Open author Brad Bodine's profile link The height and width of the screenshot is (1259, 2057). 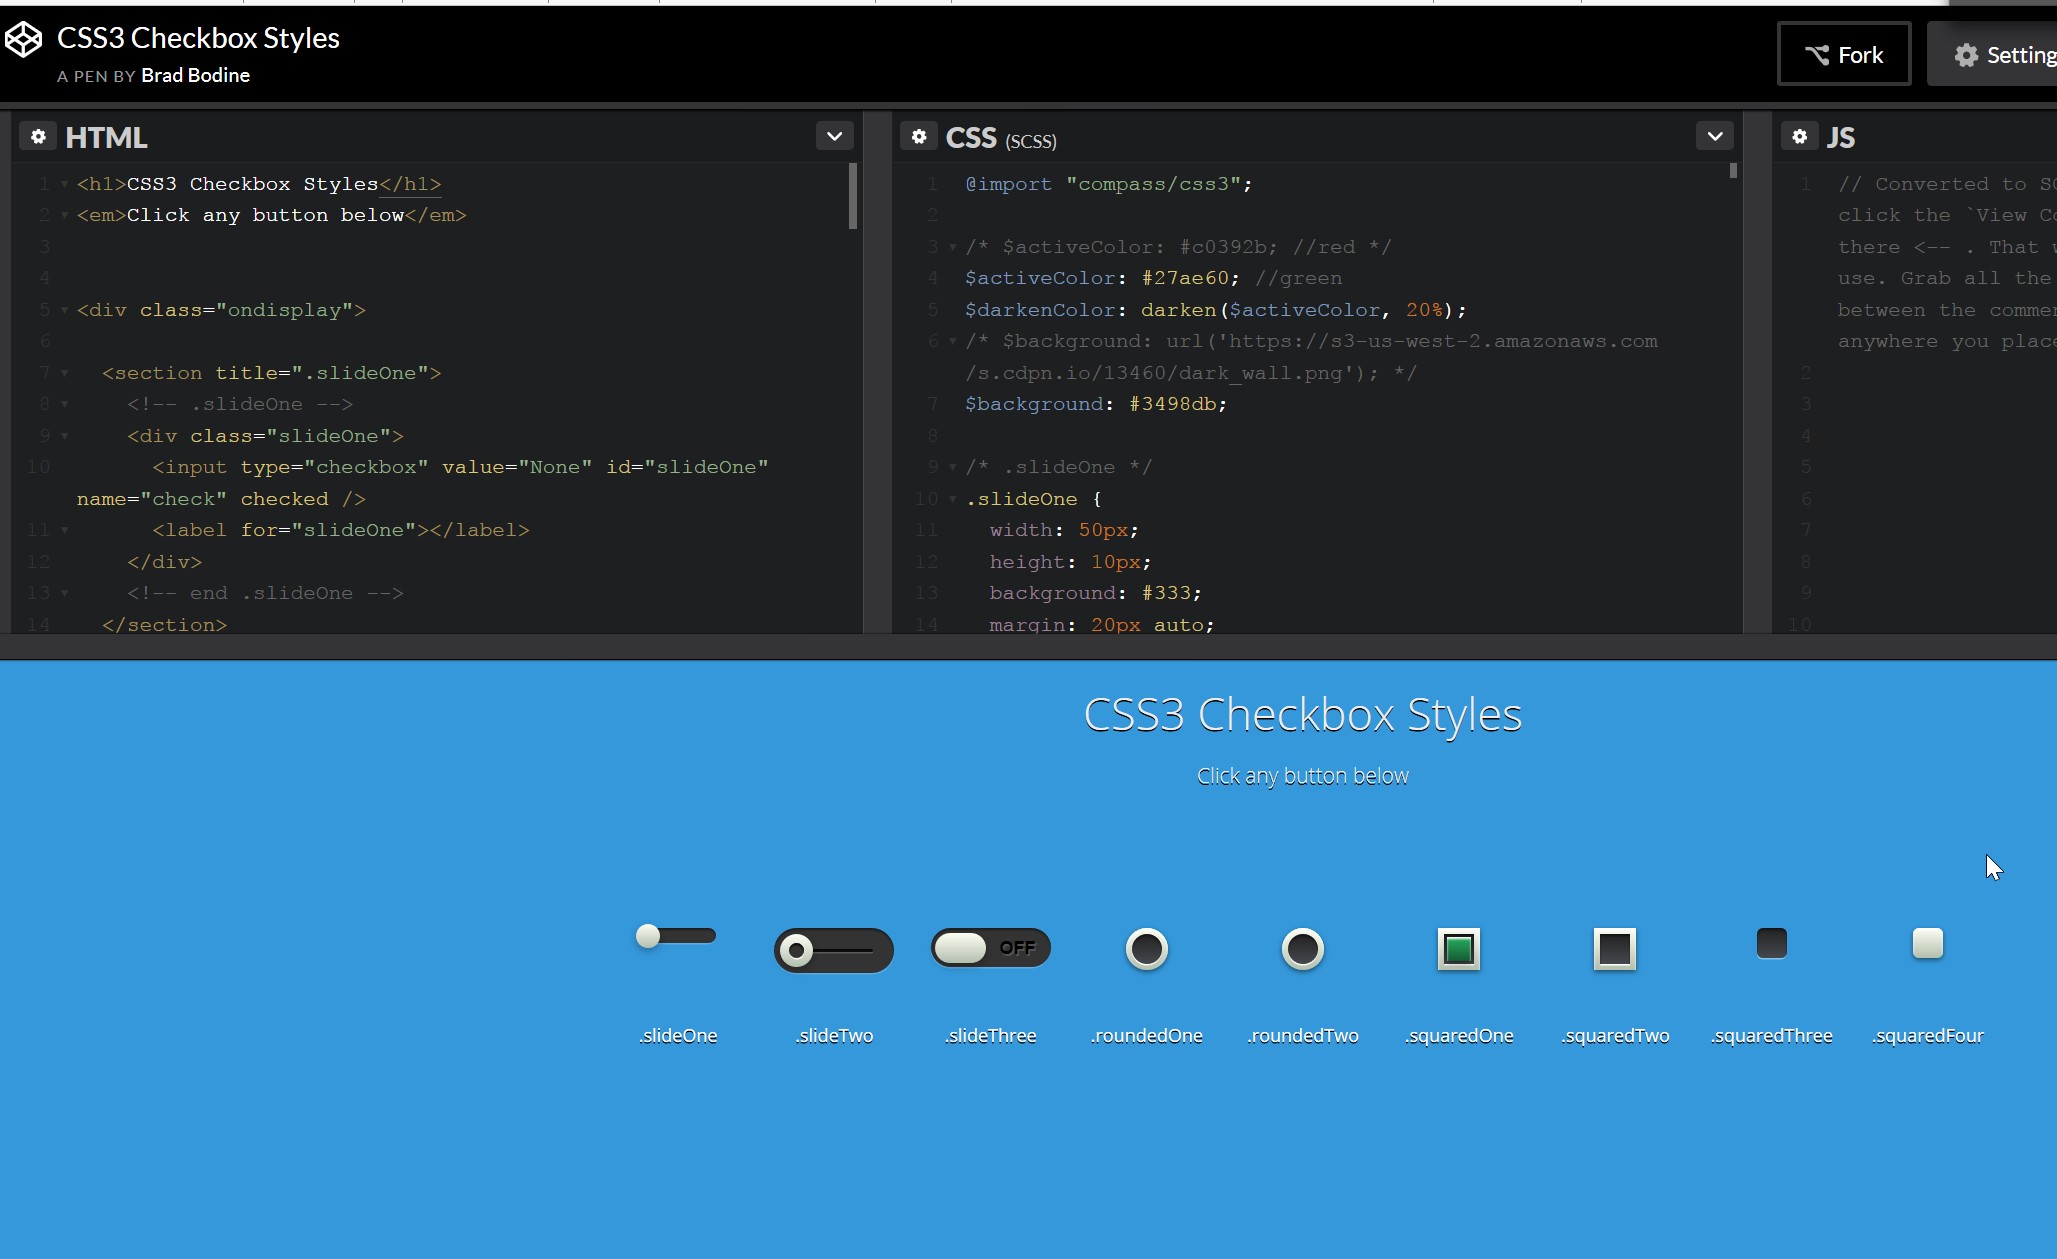pos(195,76)
